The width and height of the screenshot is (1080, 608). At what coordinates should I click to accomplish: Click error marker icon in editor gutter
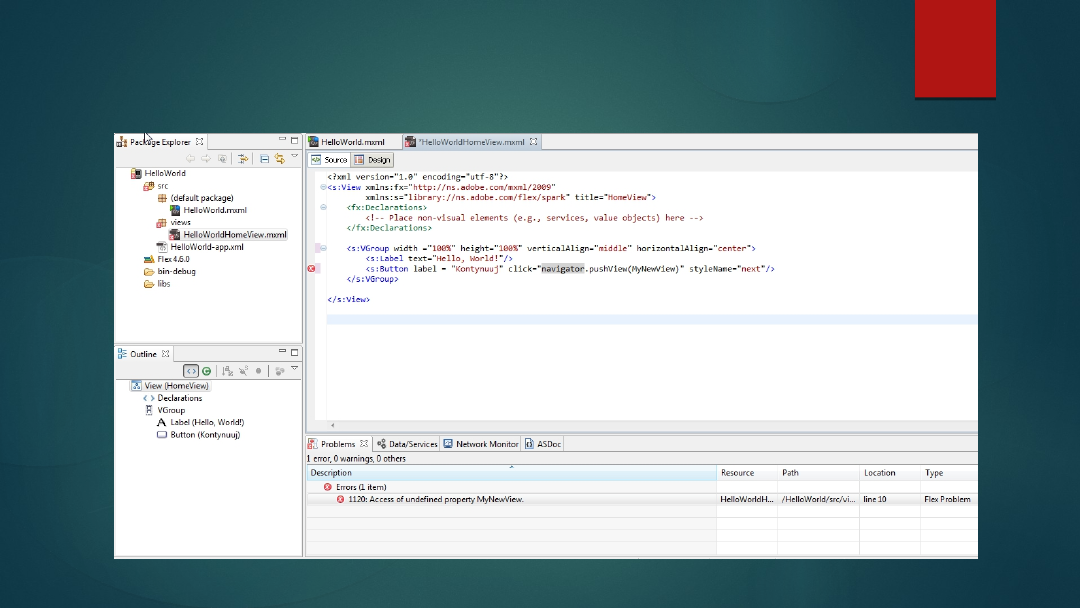pos(311,269)
